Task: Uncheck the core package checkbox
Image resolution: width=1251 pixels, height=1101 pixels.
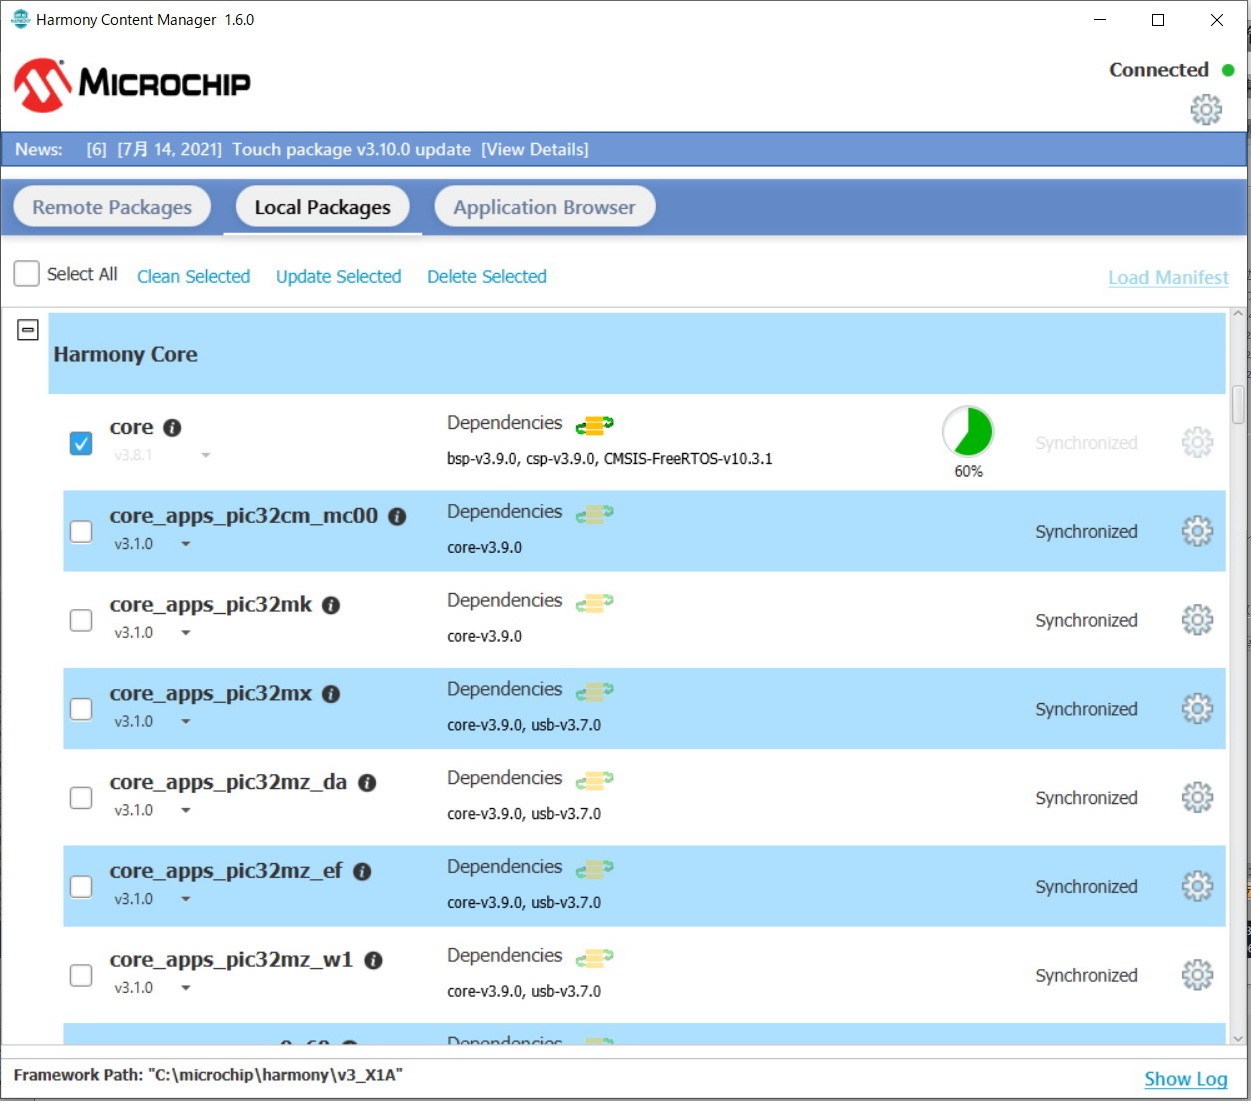Action: [81, 443]
